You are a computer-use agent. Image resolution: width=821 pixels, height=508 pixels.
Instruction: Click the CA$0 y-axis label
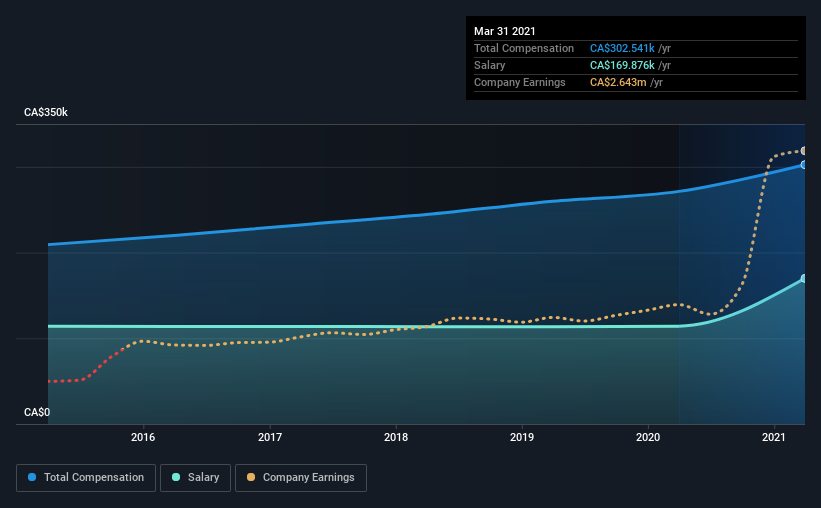[37, 412]
